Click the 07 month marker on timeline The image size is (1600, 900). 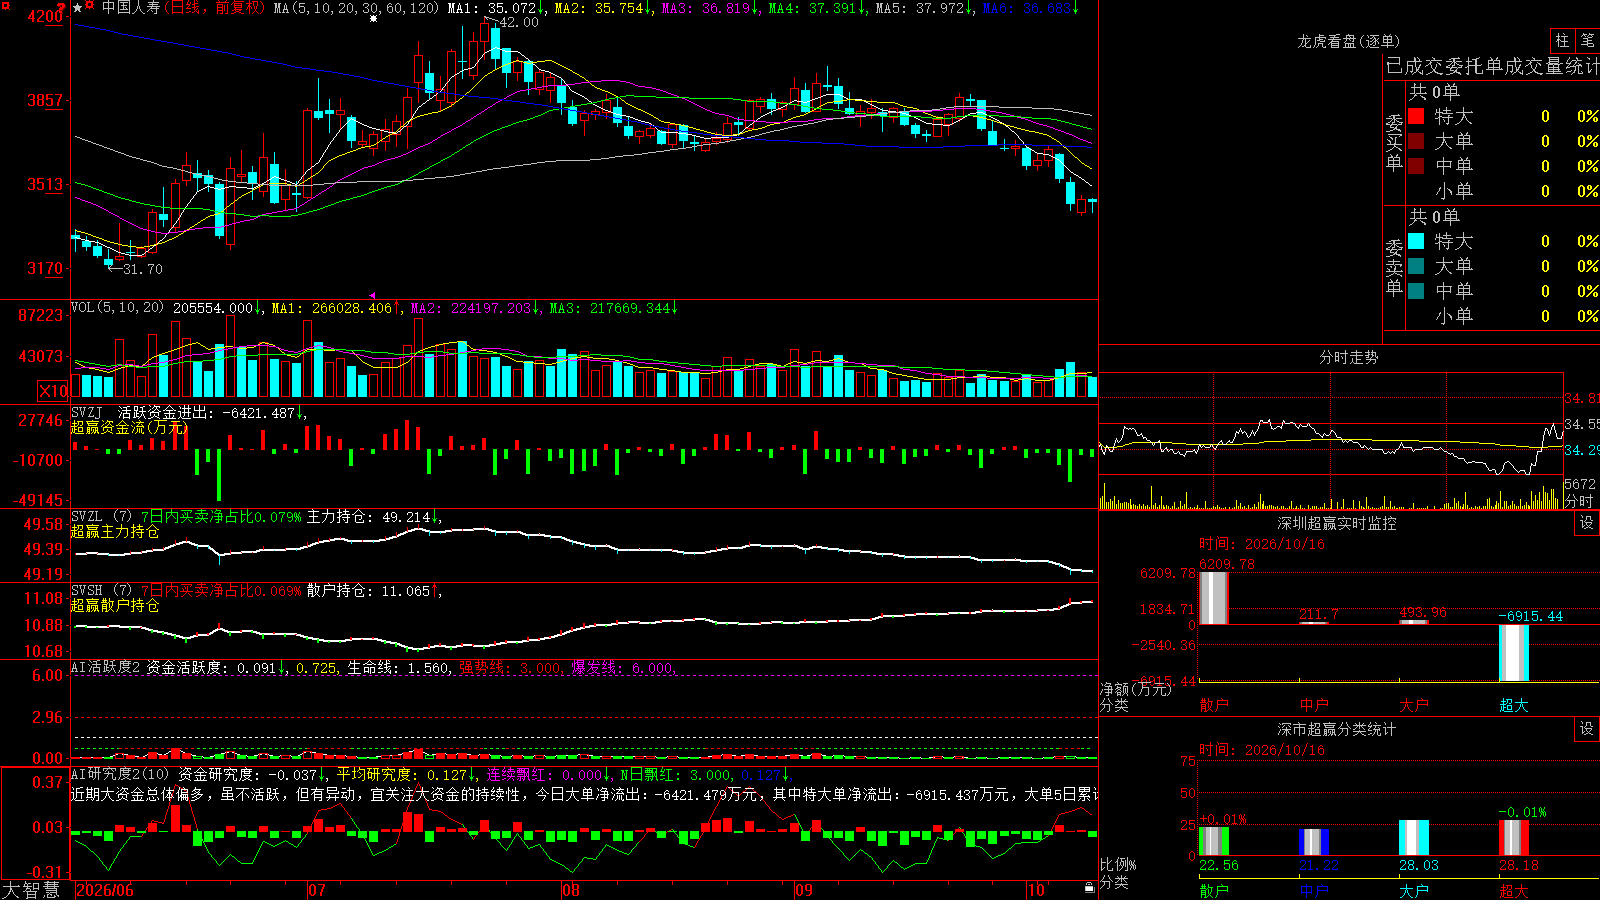pos(317,890)
